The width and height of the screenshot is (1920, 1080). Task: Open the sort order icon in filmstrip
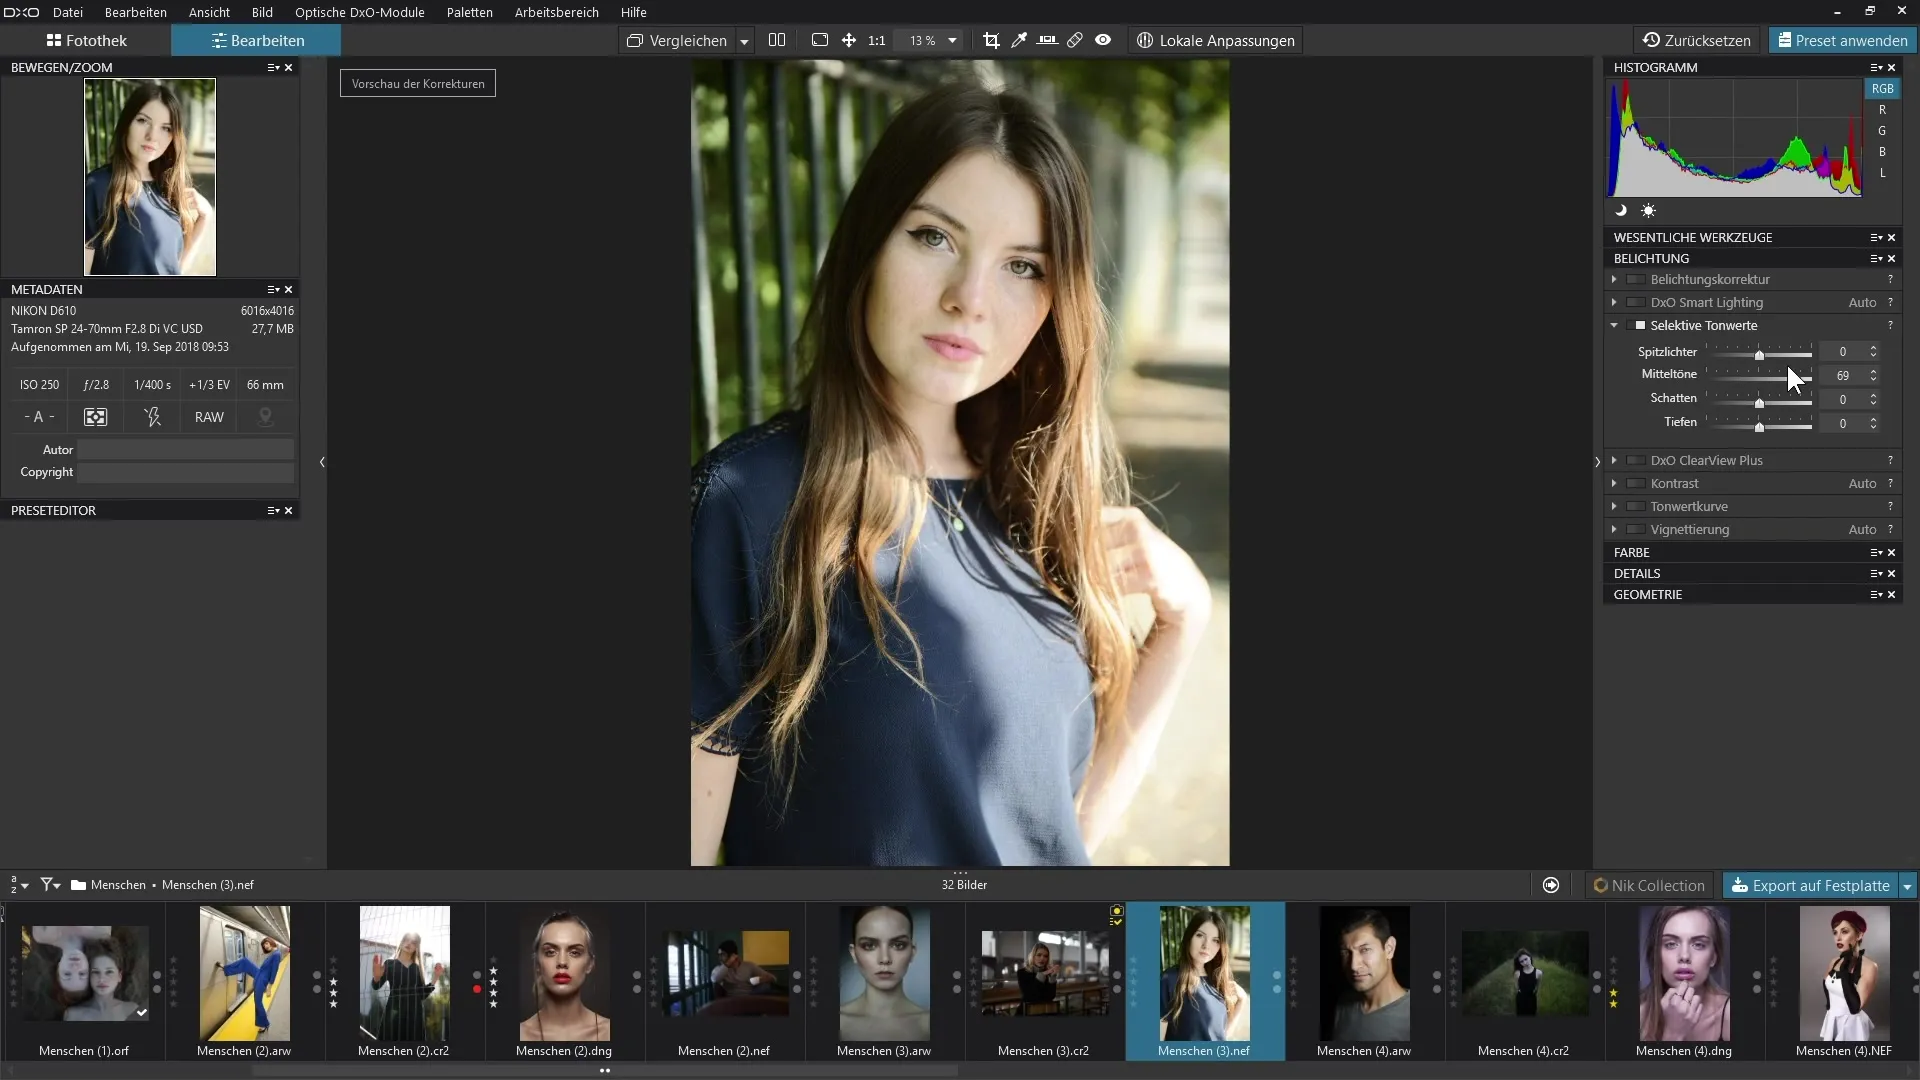click(x=19, y=885)
